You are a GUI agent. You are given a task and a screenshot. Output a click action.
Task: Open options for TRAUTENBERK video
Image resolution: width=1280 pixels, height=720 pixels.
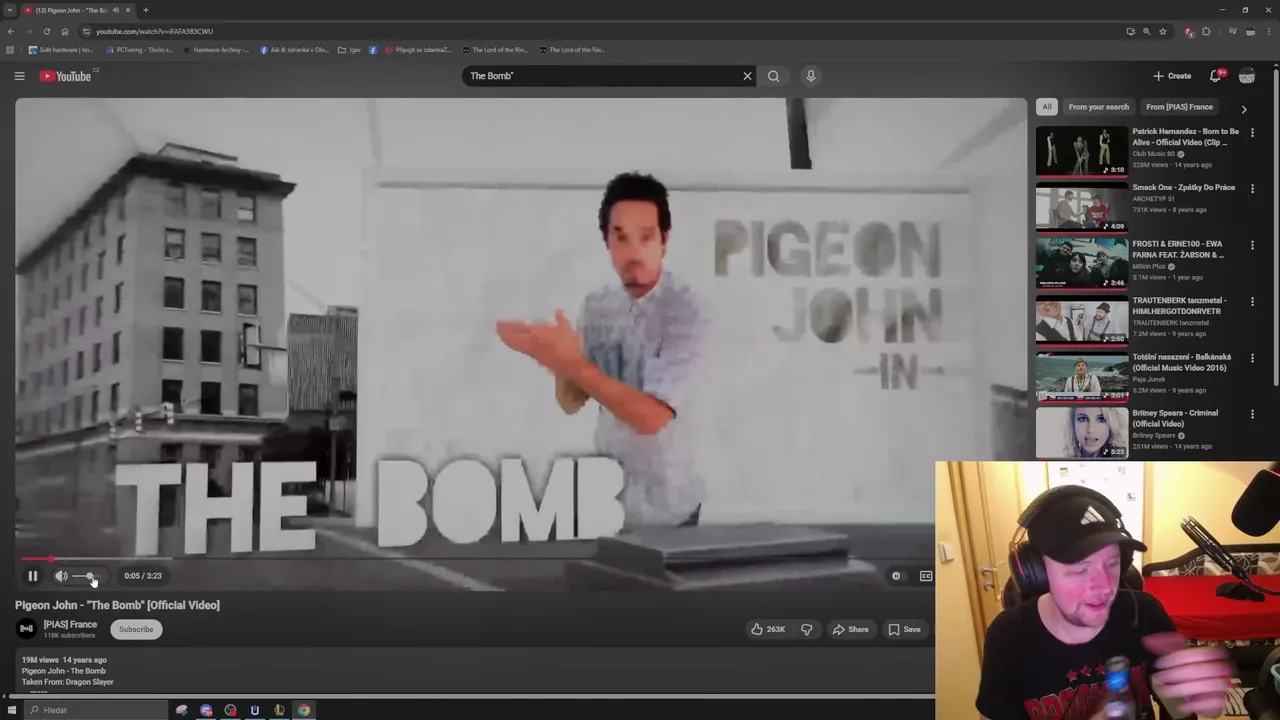click(x=1252, y=301)
